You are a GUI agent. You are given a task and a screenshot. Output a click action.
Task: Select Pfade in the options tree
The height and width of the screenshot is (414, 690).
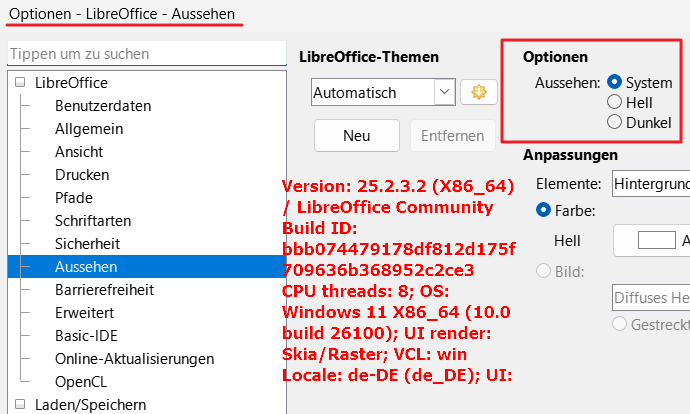click(74, 198)
